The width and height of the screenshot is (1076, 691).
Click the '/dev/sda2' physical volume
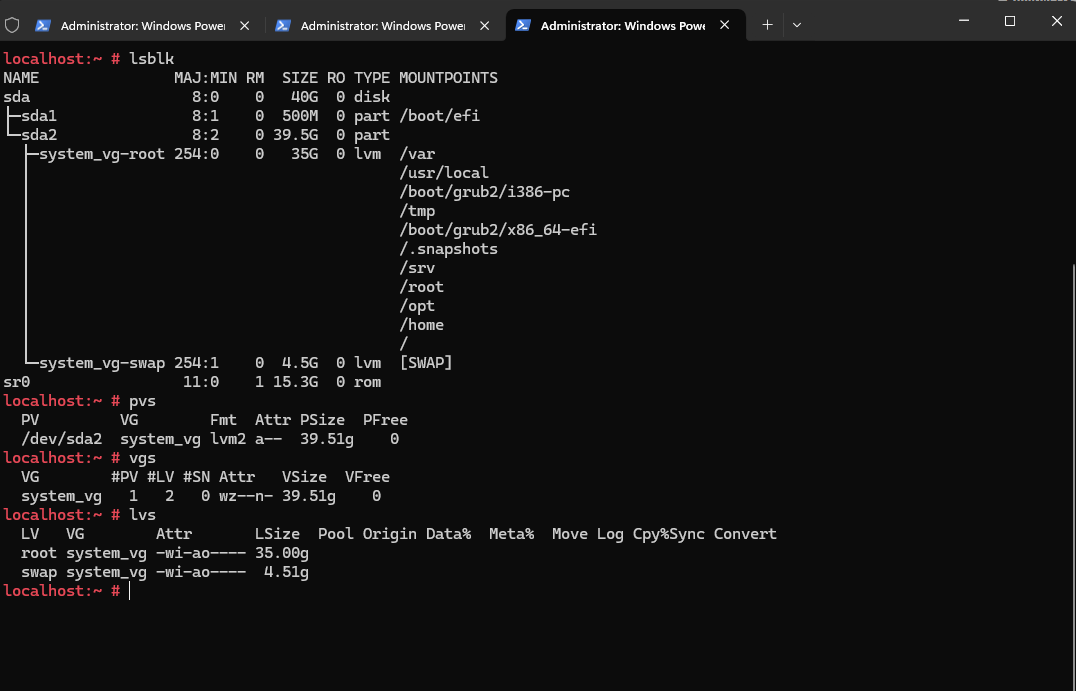[61, 439]
